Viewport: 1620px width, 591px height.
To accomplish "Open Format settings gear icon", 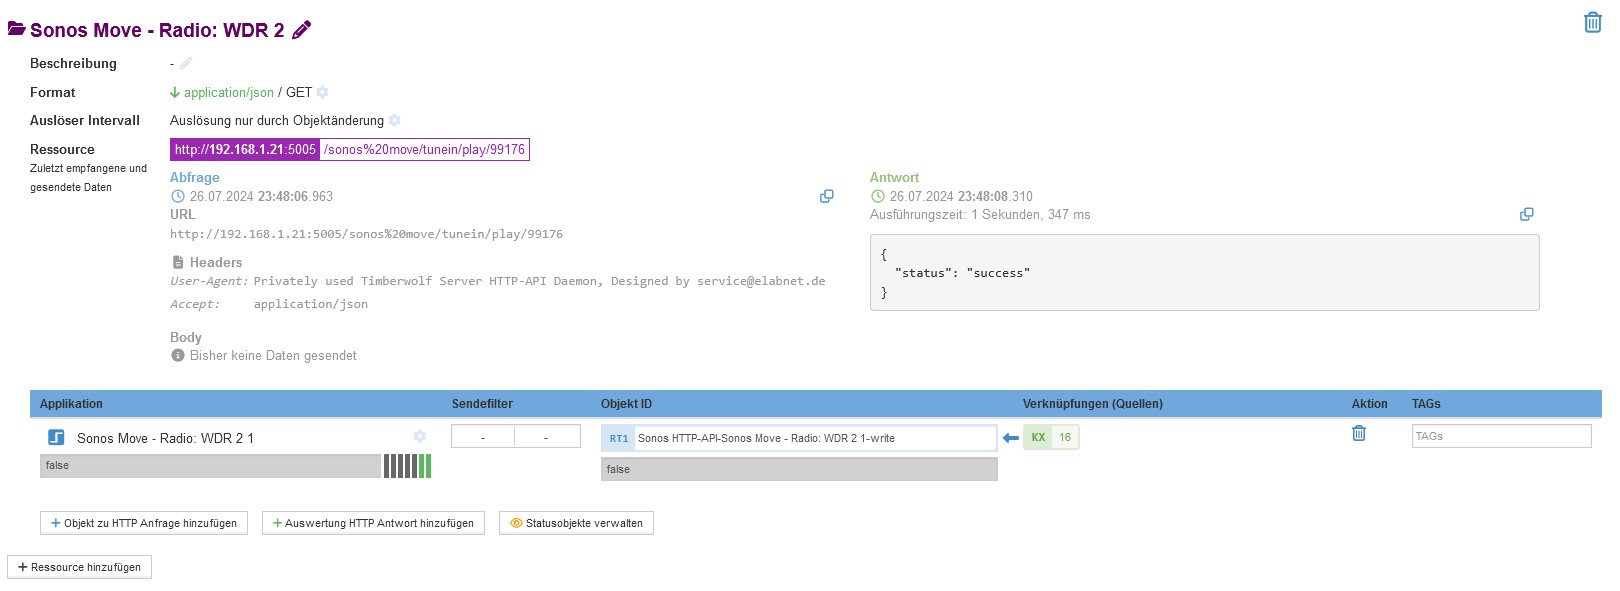I will [x=323, y=92].
